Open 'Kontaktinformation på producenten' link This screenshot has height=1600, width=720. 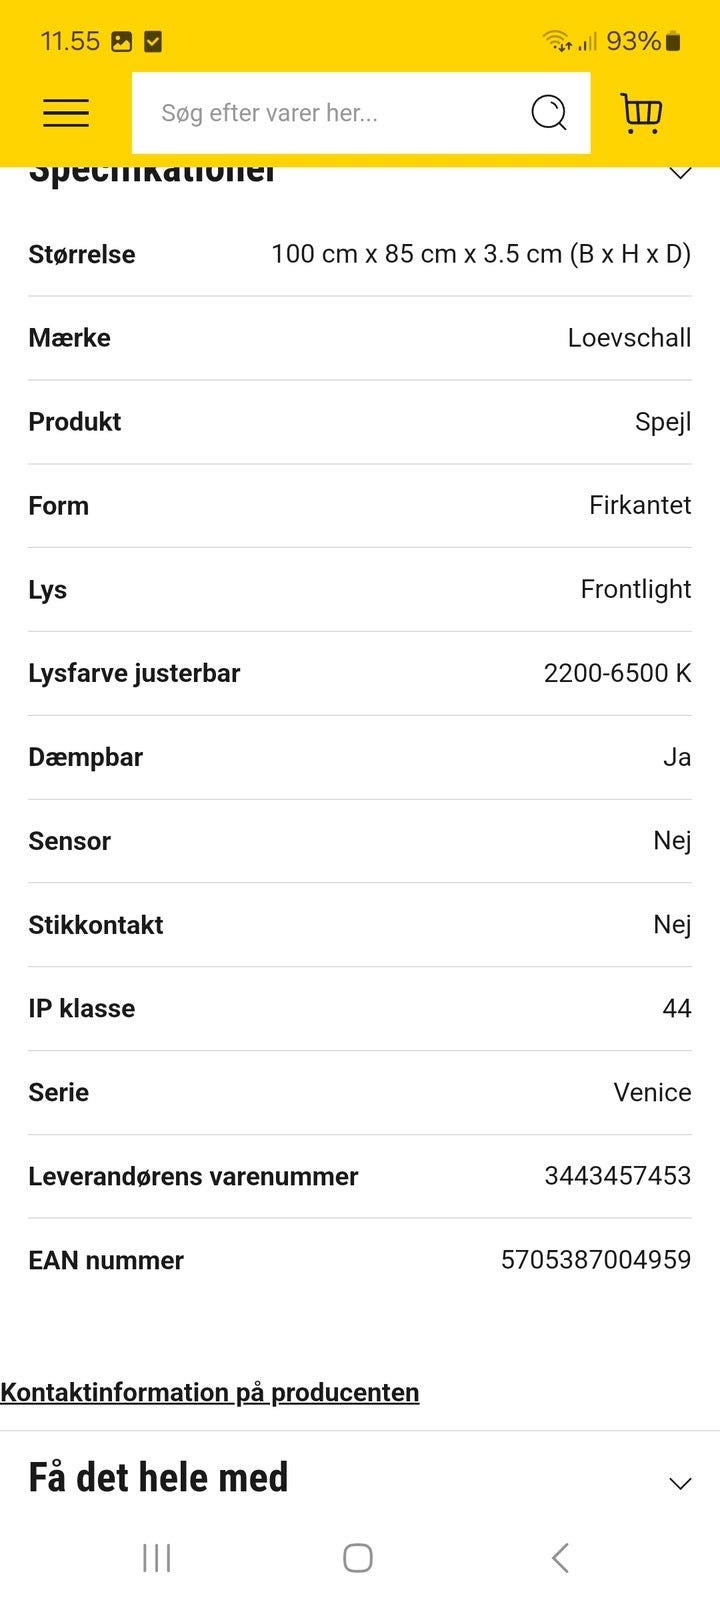[210, 1392]
